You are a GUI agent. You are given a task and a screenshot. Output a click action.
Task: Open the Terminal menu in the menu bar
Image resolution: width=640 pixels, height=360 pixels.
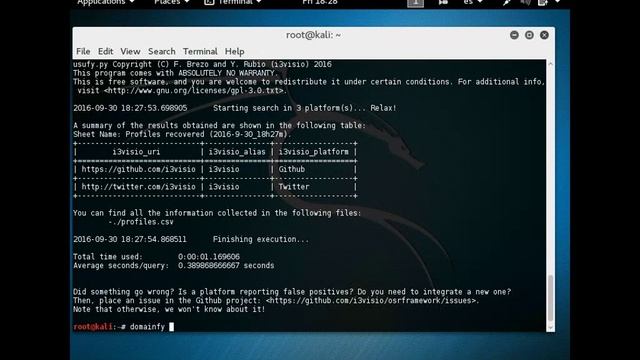click(200, 51)
